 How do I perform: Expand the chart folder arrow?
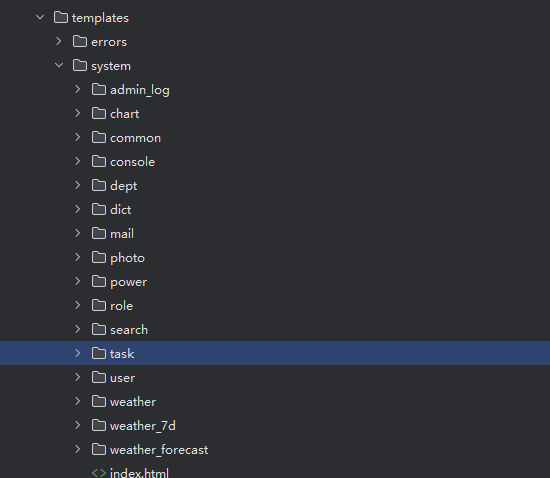(x=78, y=113)
